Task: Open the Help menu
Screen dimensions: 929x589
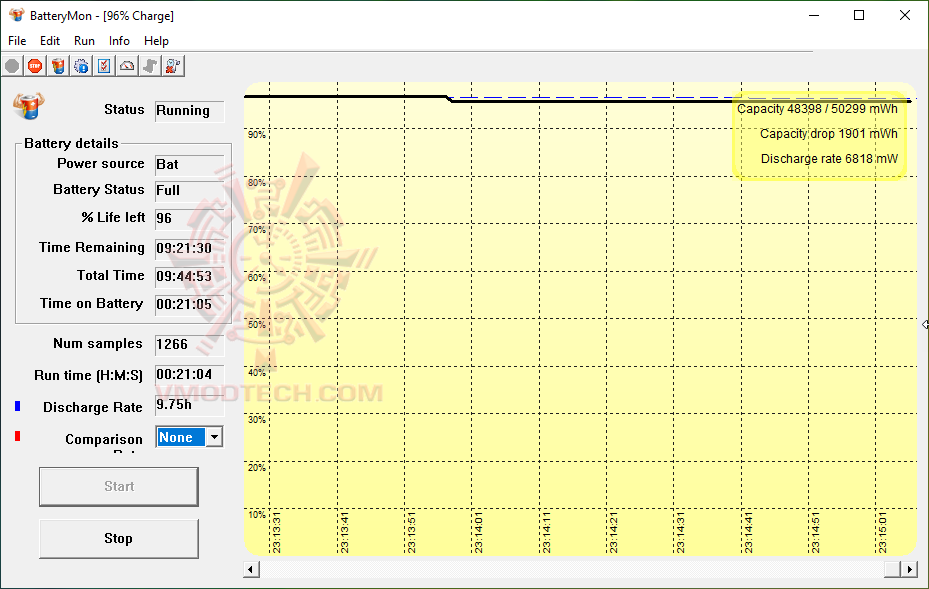Action: 156,41
